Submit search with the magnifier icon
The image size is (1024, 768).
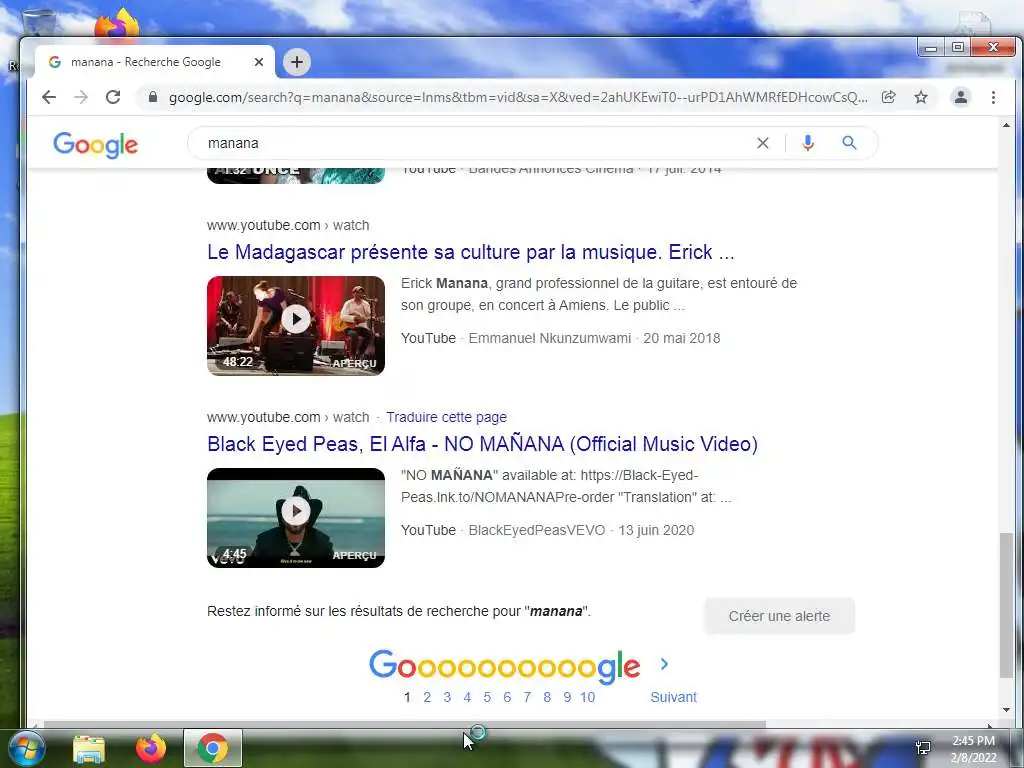click(x=849, y=143)
